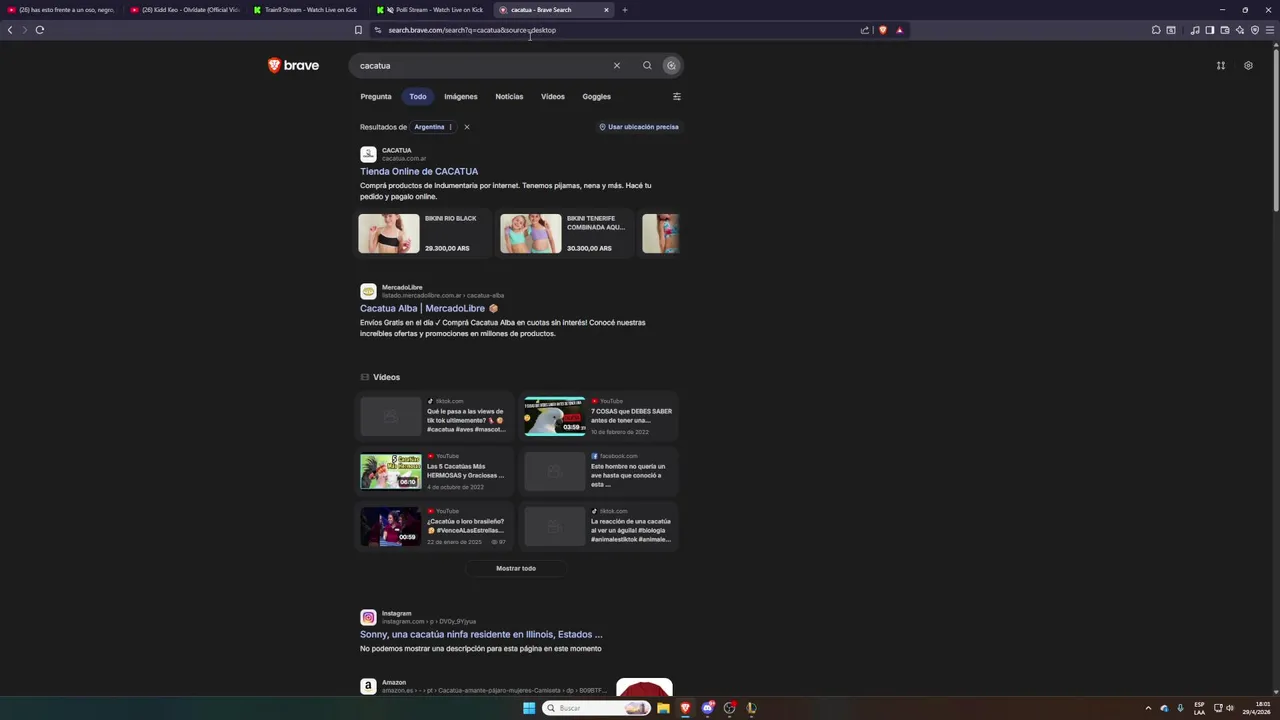
Task: Open the ESP LAA language indicator
Action: pos(1199,708)
